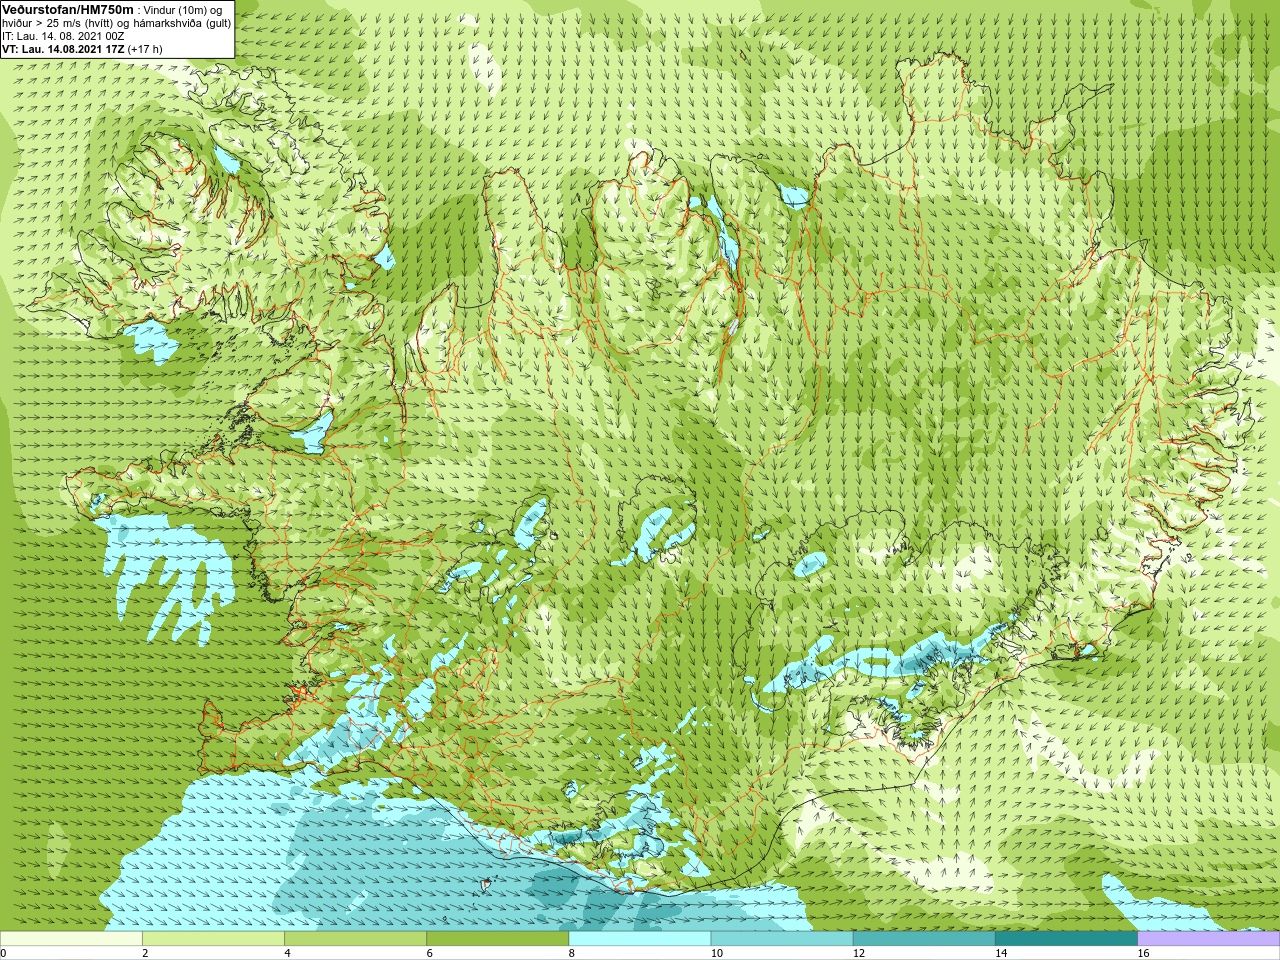The height and width of the screenshot is (960, 1280).
Task: Select the 'VT: Lau. 14.08.2021 17Z' line
Action: pyautogui.click(x=82, y=48)
